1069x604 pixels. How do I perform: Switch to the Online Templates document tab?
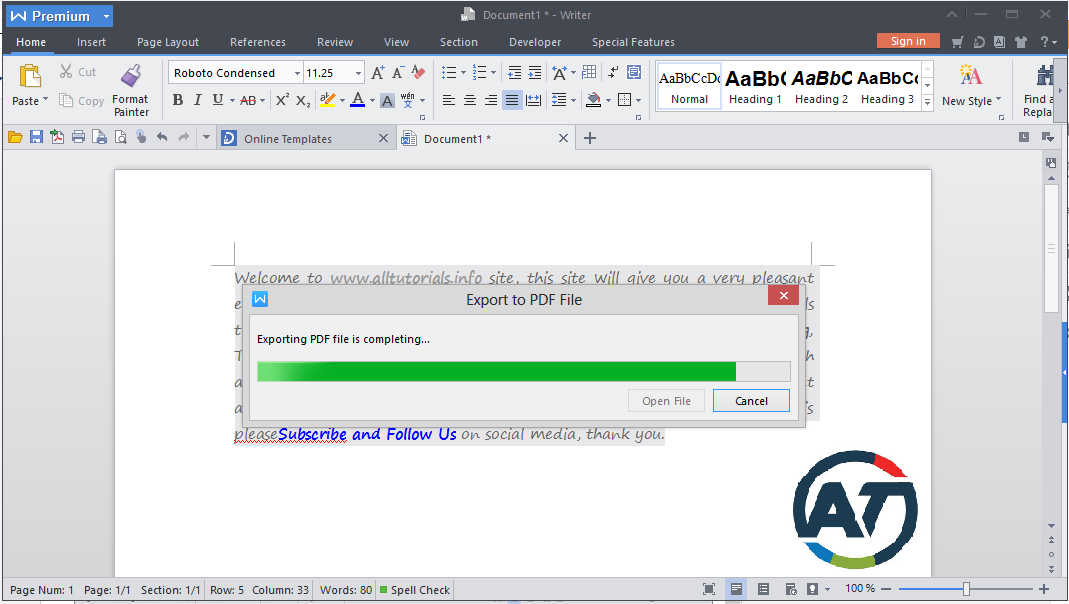pyautogui.click(x=305, y=138)
